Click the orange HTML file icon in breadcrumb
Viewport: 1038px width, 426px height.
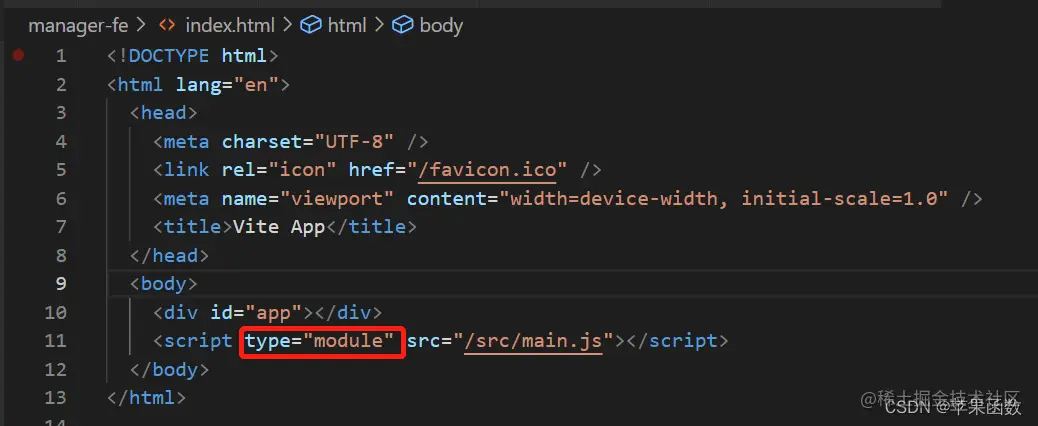point(167,26)
